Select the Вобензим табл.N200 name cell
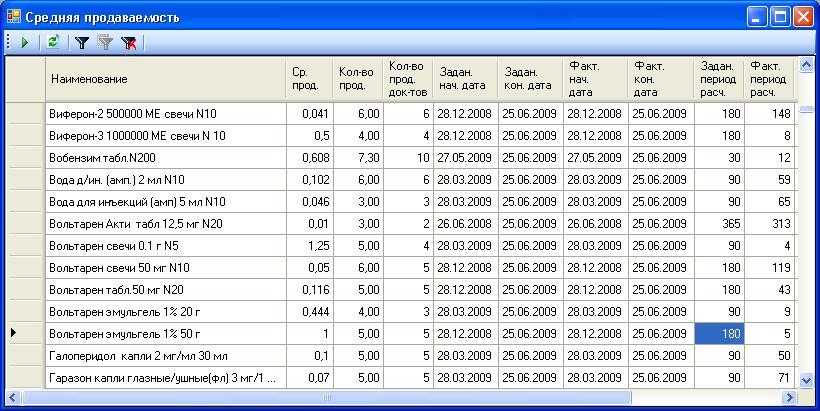Viewport: 820px width, 411px height. click(x=165, y=157)
